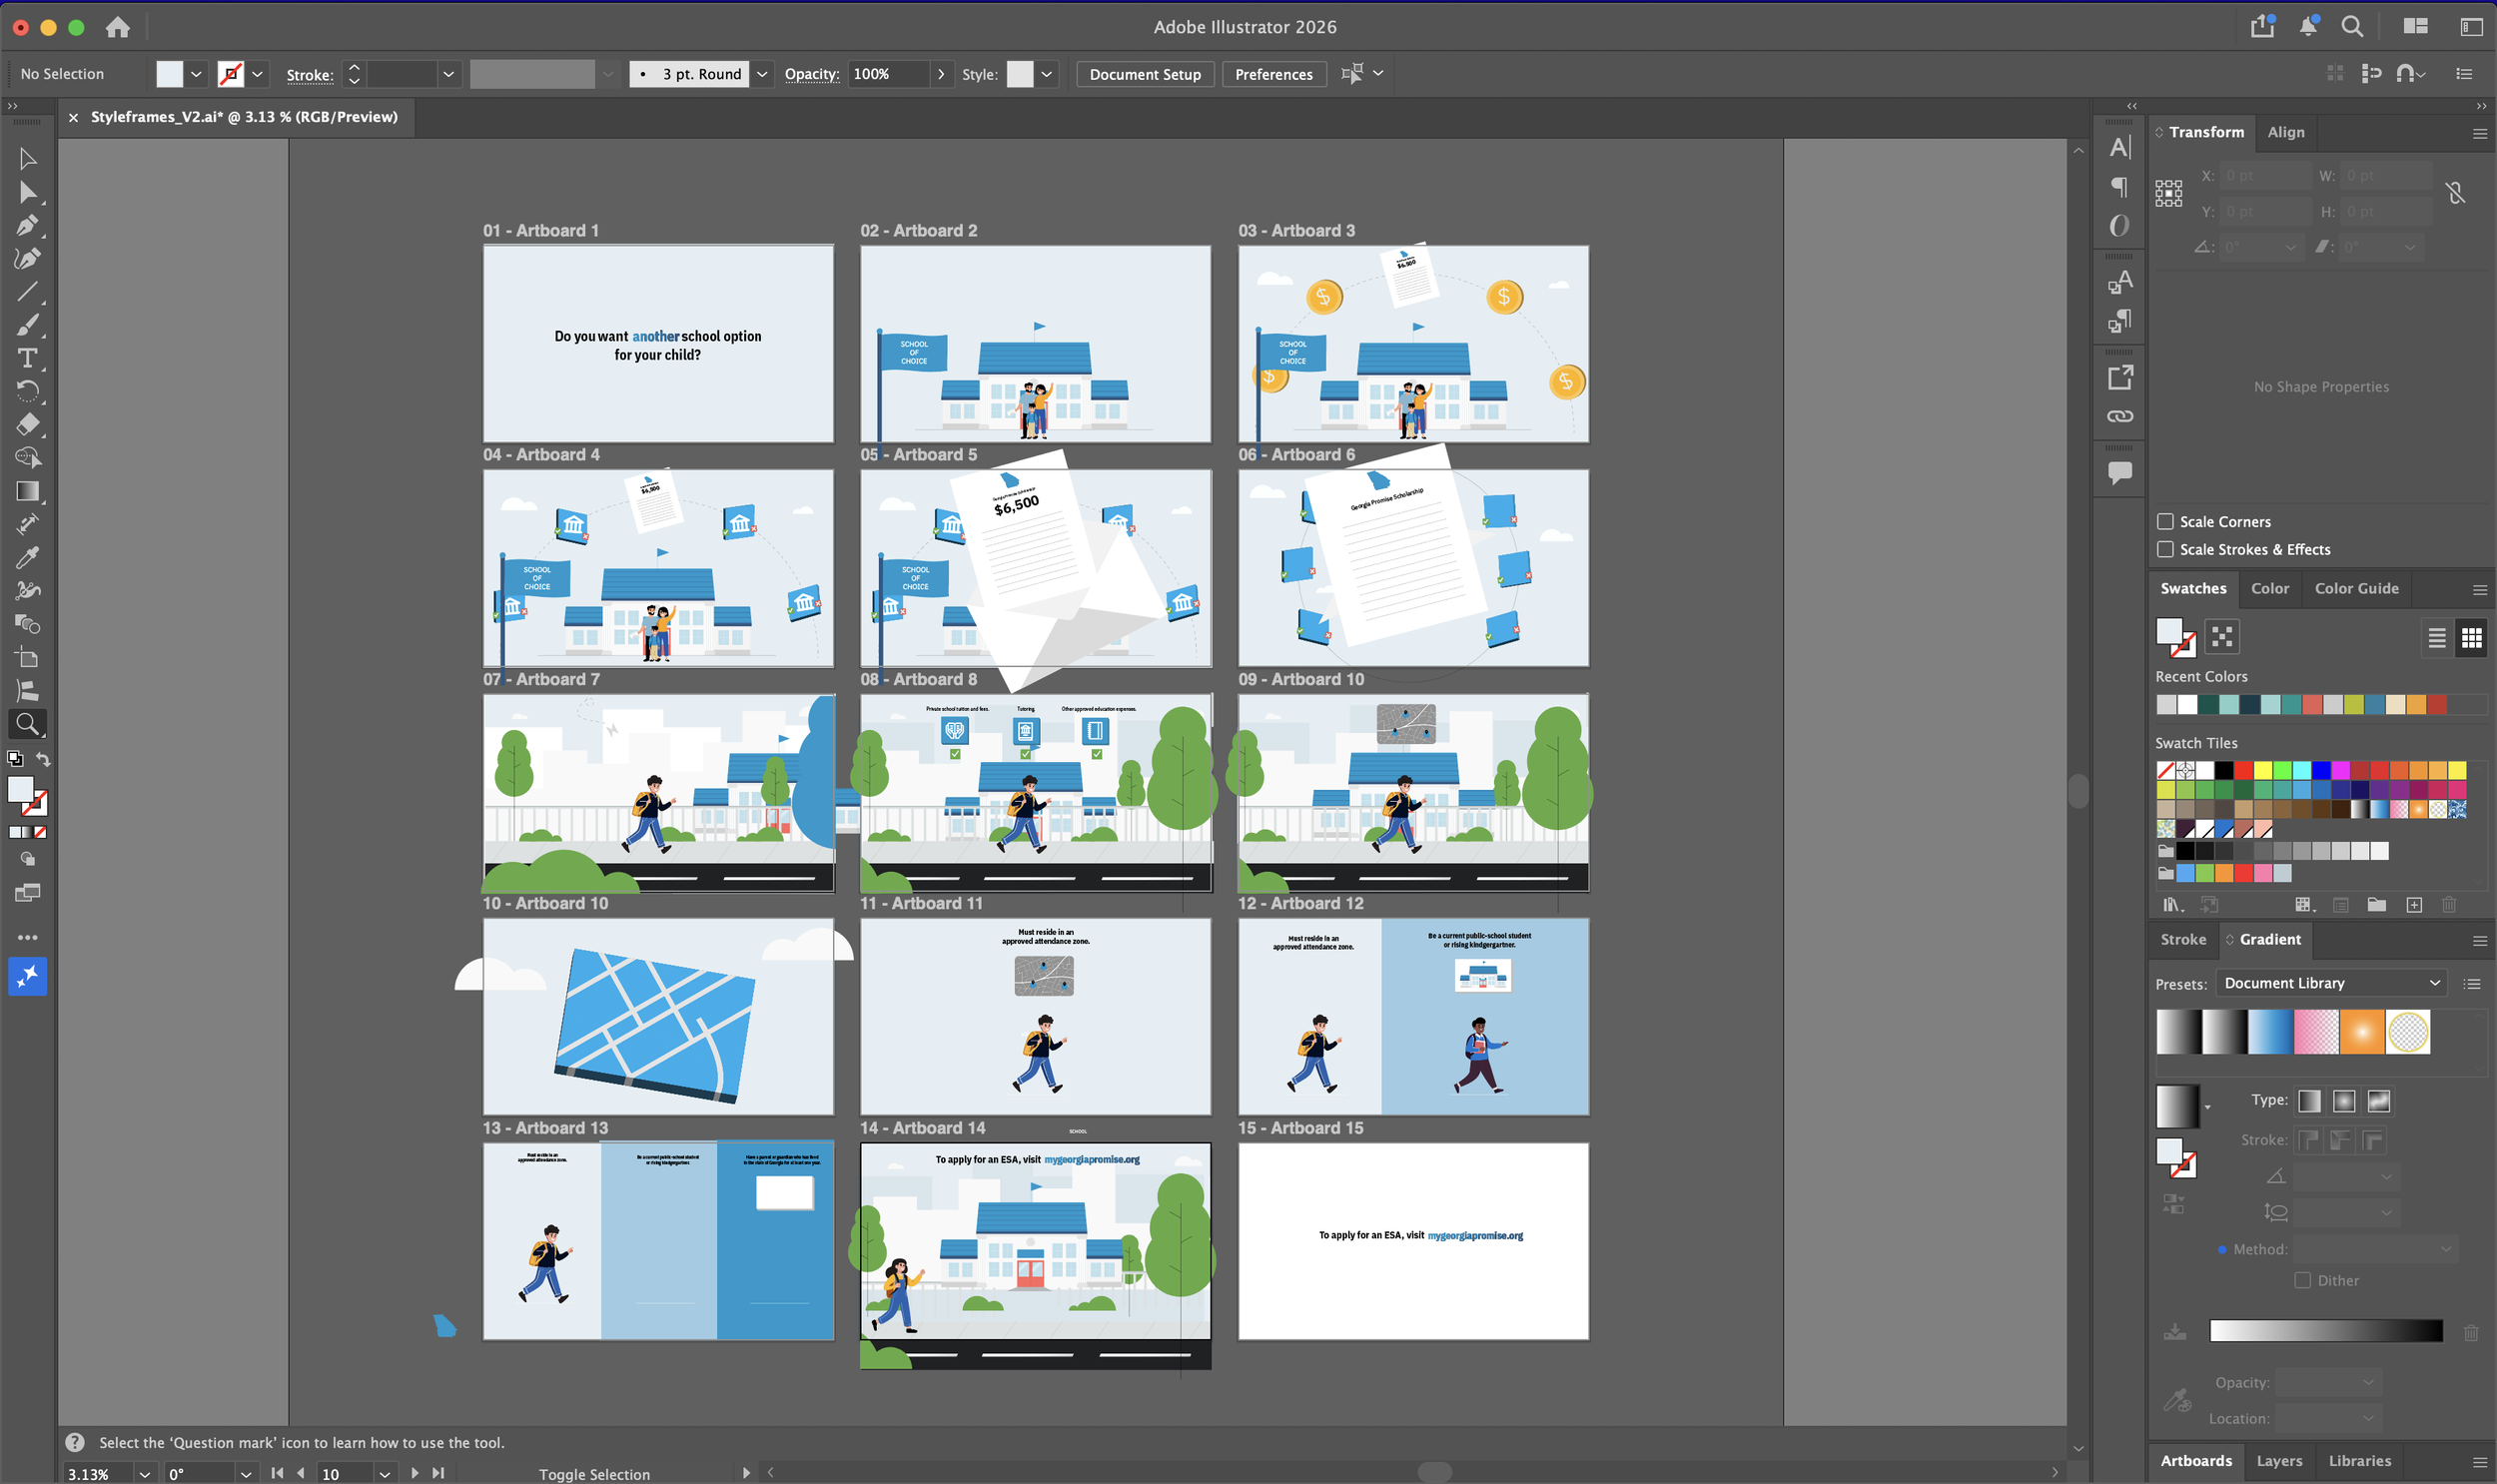The height and width of the screenshot is (1484, 2497).
Task: Go to Illustrator Home screen
Action: click(118, 27)
